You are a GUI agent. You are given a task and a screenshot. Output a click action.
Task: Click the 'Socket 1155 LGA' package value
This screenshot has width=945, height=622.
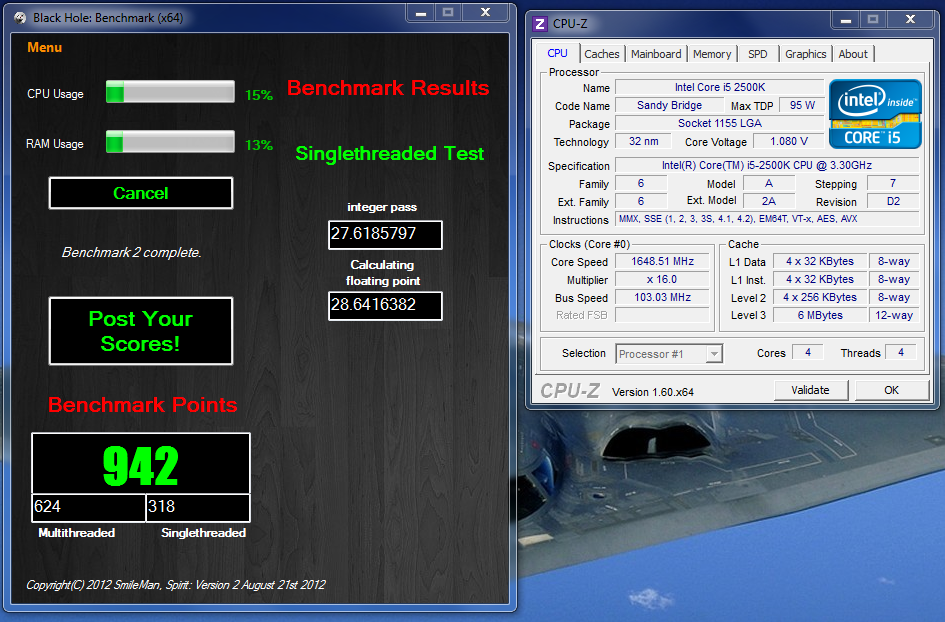coord(720,124)
